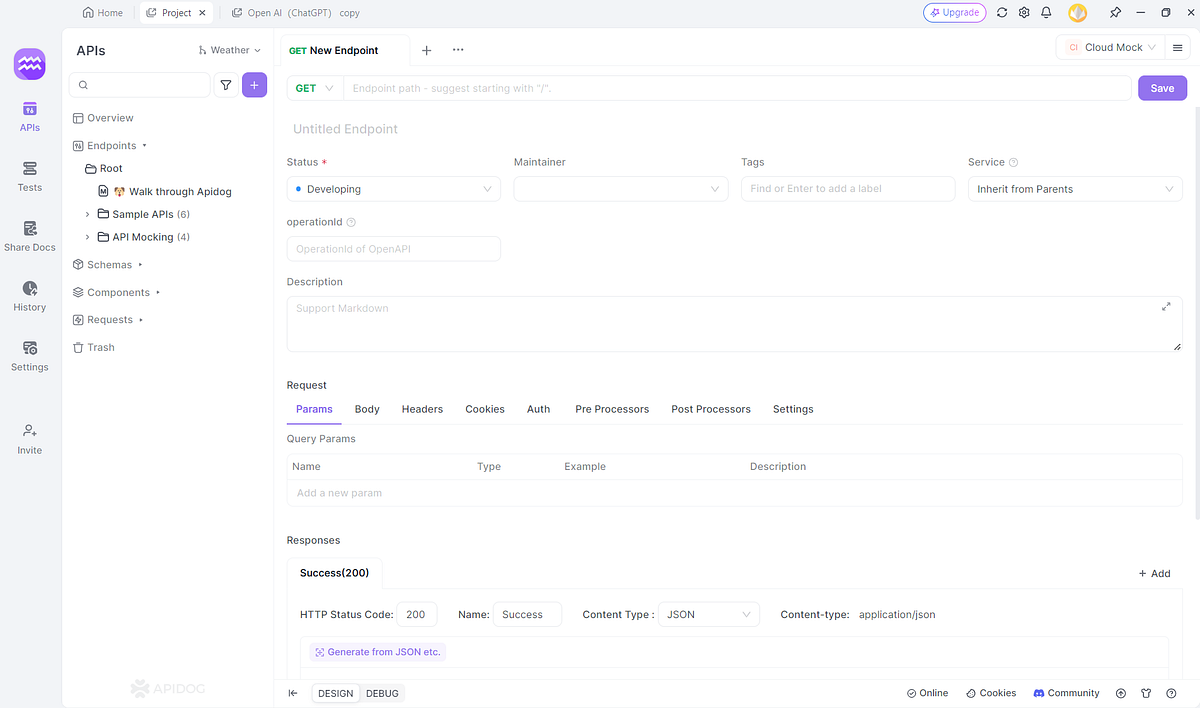Open the History panel
The image size is (1200, 708).
coord(29,296)
